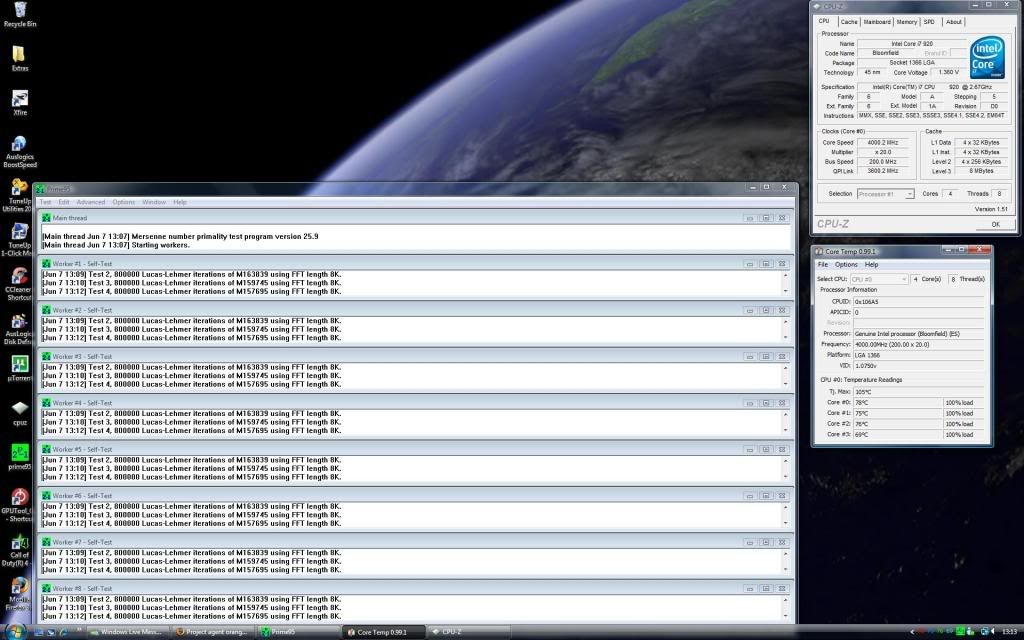
Task: Click the "Socket 1366 LGA" Package value
Action: 912,63
